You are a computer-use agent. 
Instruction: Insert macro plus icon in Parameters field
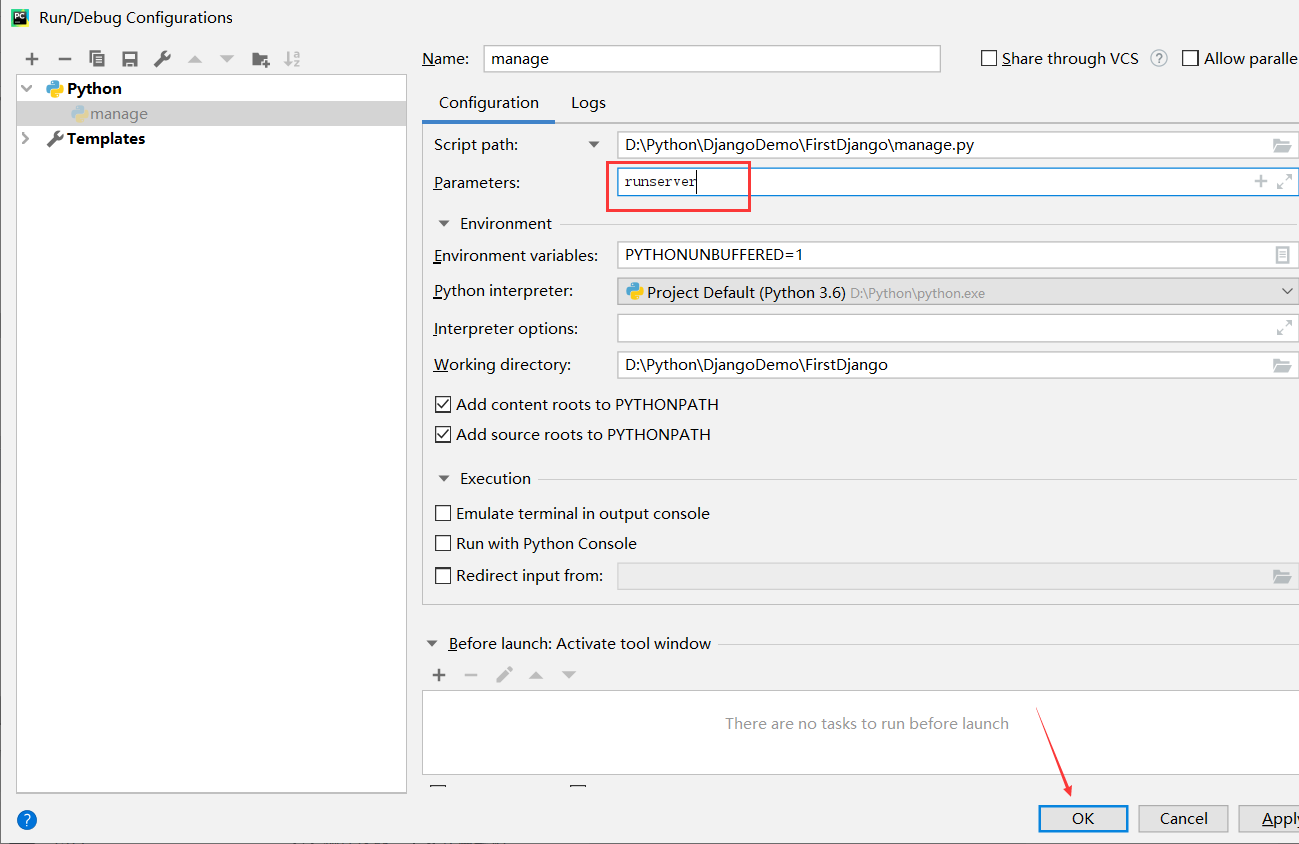(x=1260, y=181)
